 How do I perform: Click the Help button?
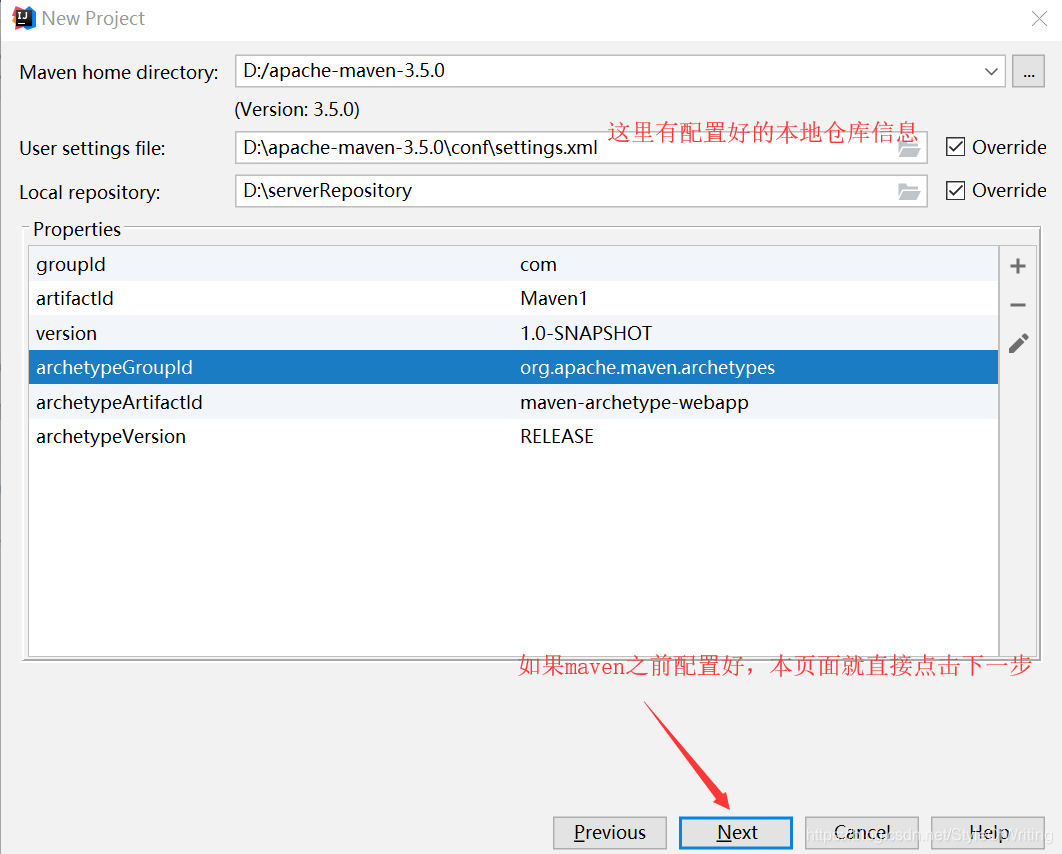pos(988,832)
